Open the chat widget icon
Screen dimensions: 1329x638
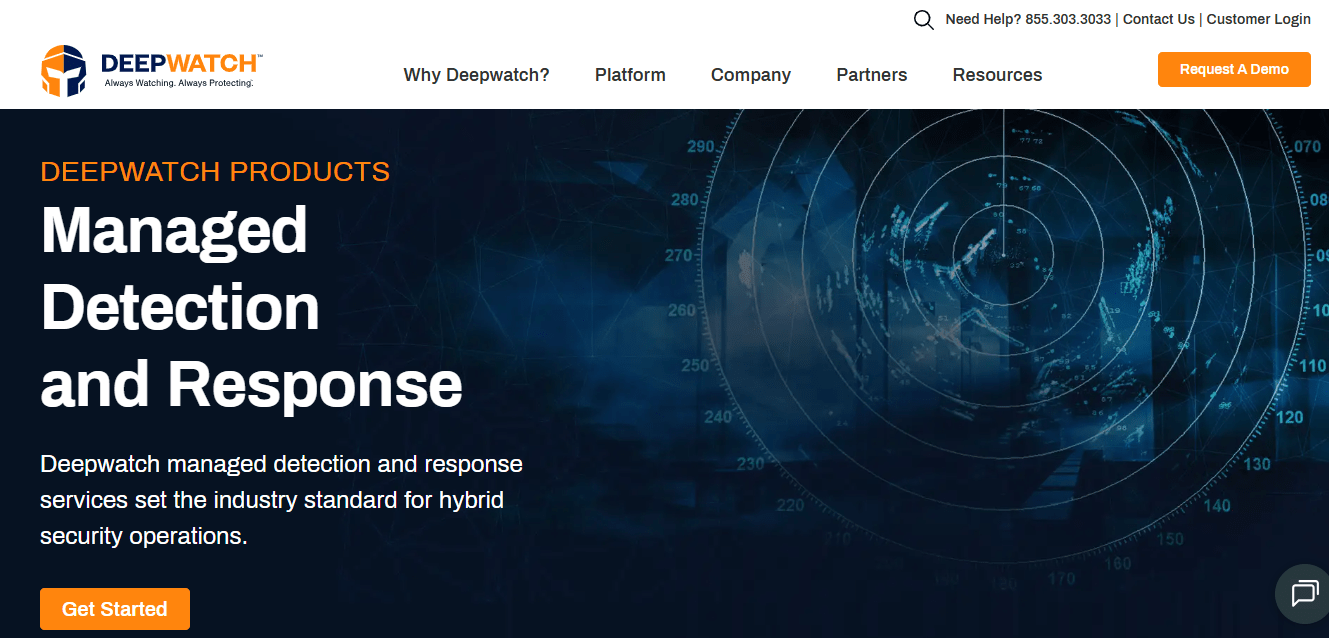[1304, 594]
